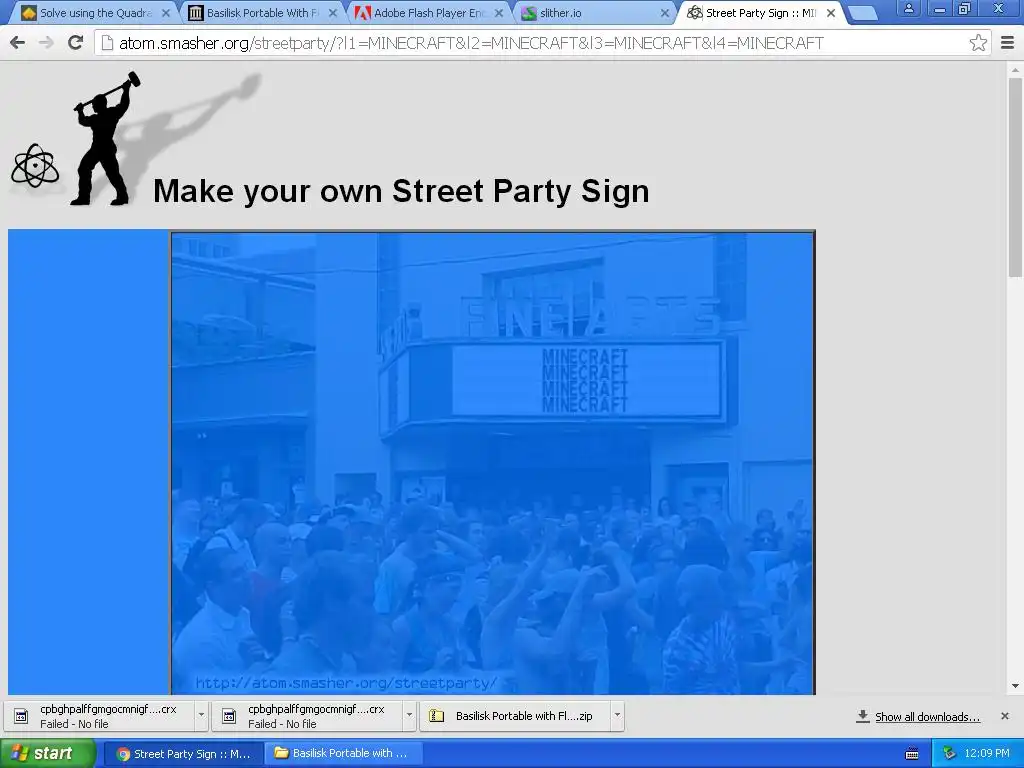Click the hammer-swinging man logo
The height and width of the screenshot is (768, 1024).
(104, 139)
